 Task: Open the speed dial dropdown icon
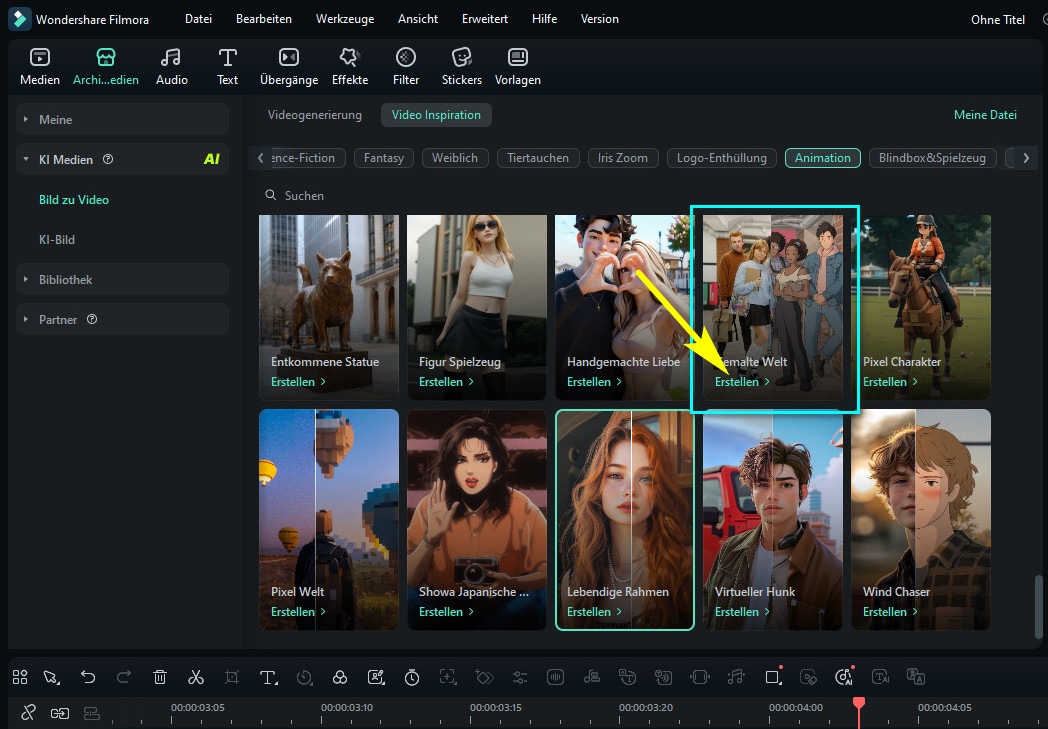[x=304, y=677]
